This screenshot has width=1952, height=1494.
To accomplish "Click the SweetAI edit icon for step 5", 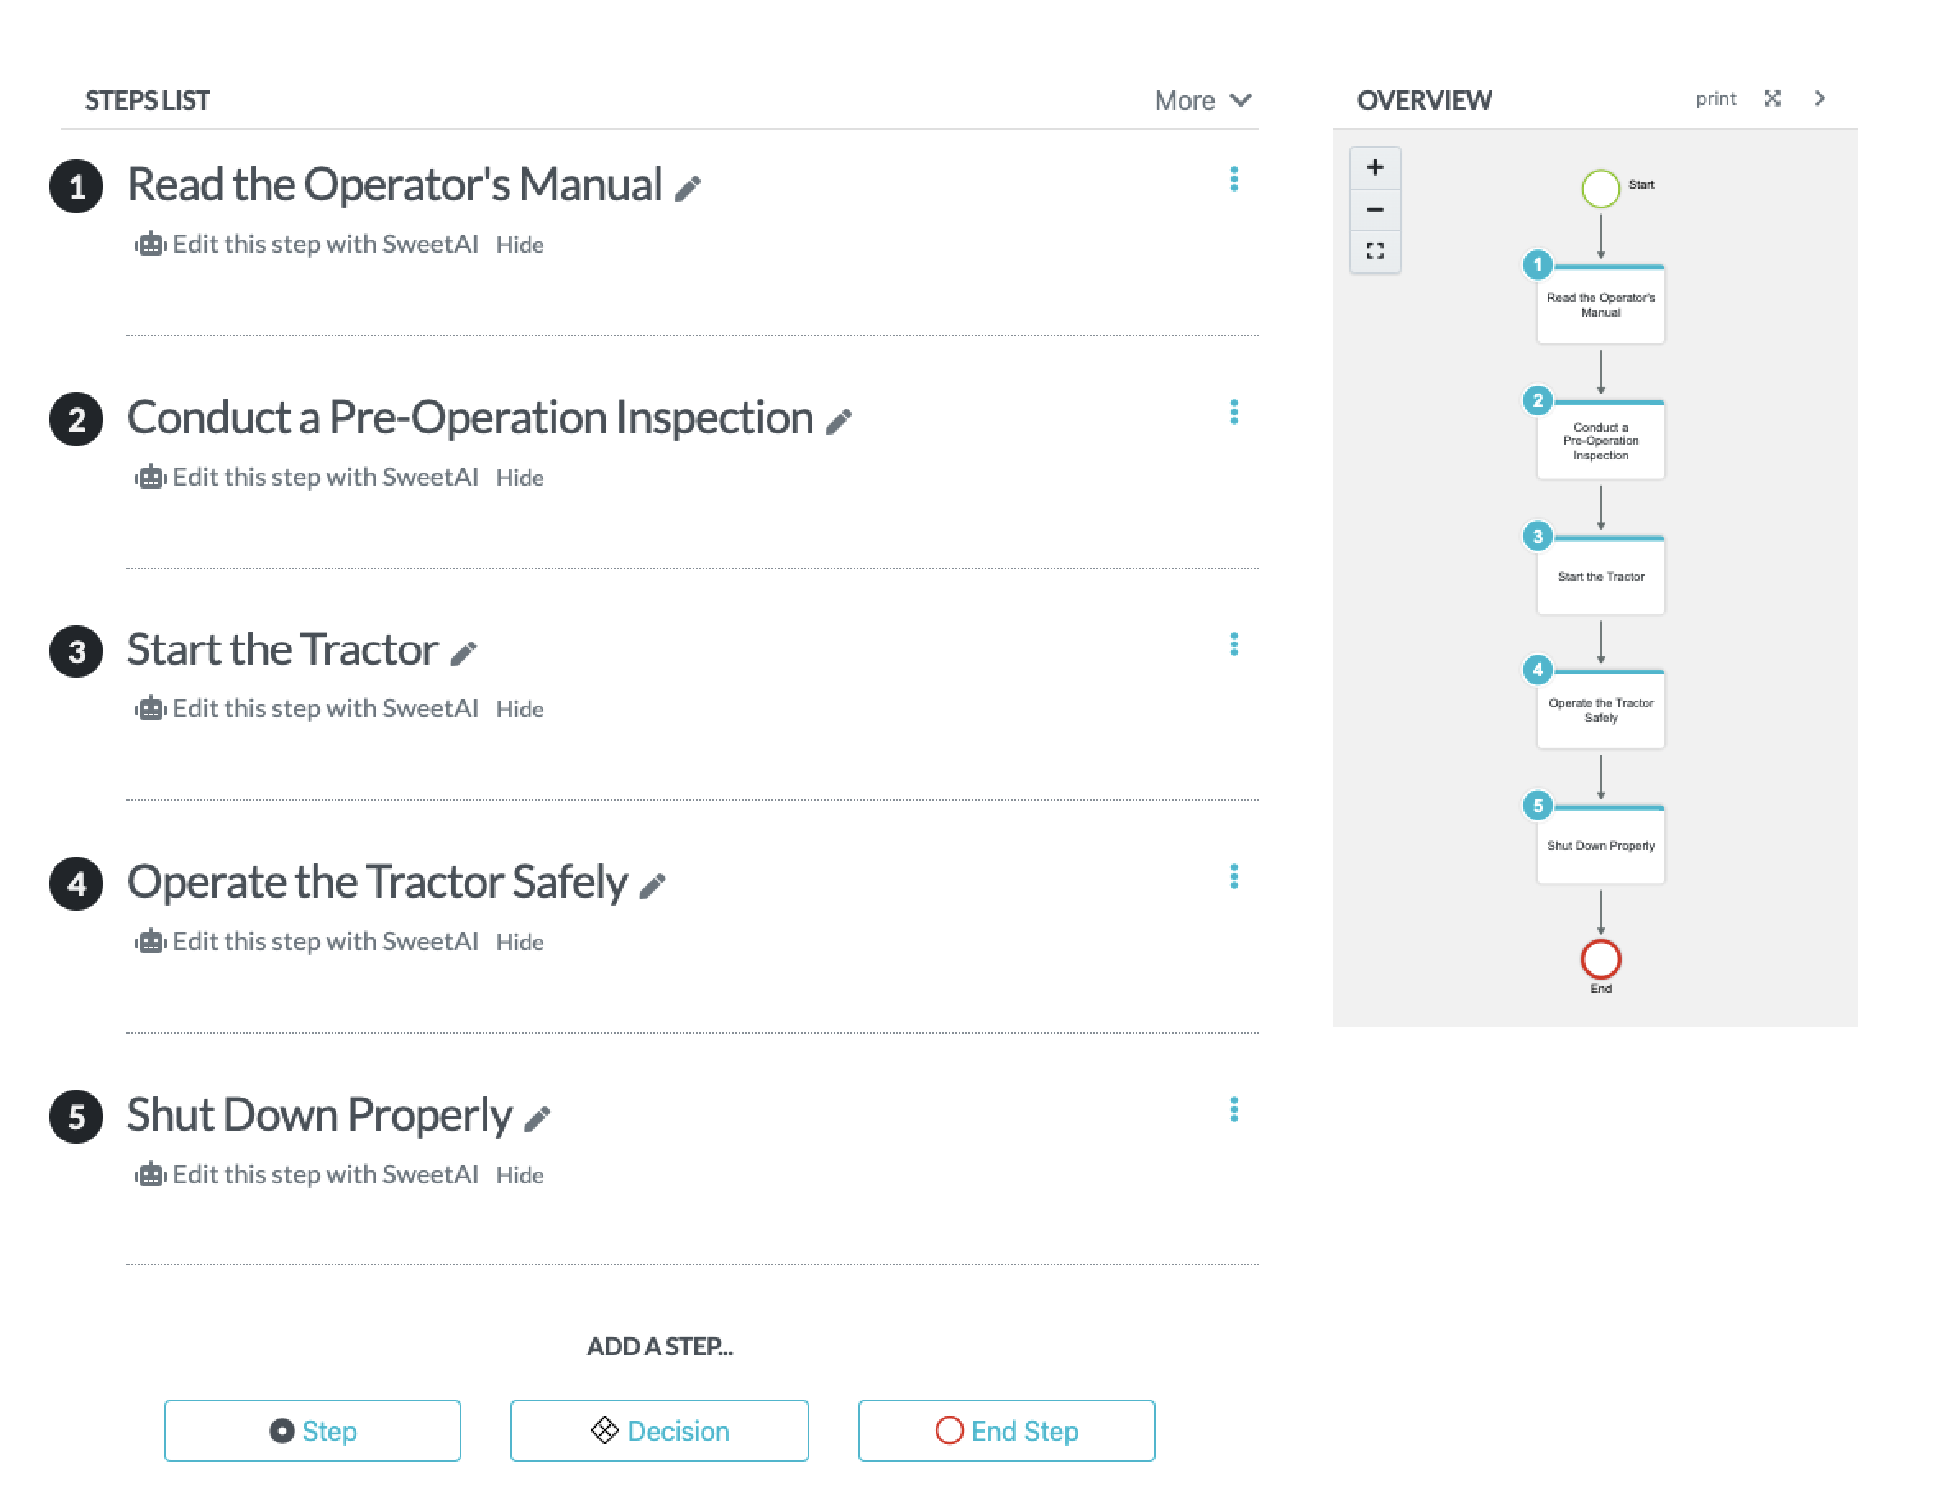I will coord(151,1172).
